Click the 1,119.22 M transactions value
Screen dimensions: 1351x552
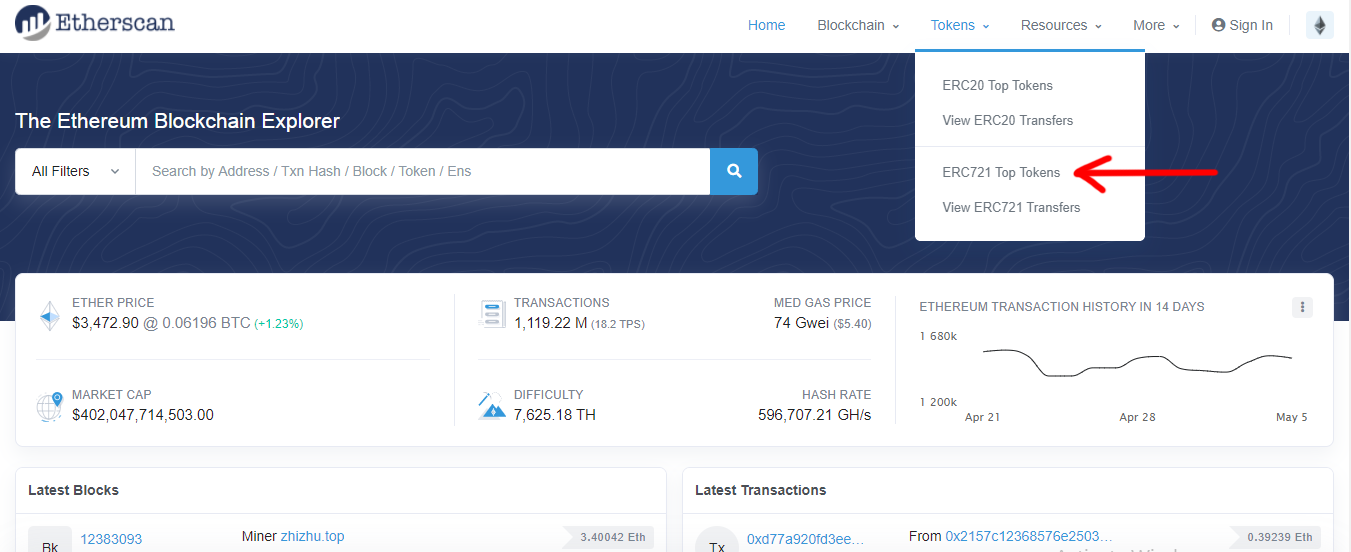click(550, 323)
